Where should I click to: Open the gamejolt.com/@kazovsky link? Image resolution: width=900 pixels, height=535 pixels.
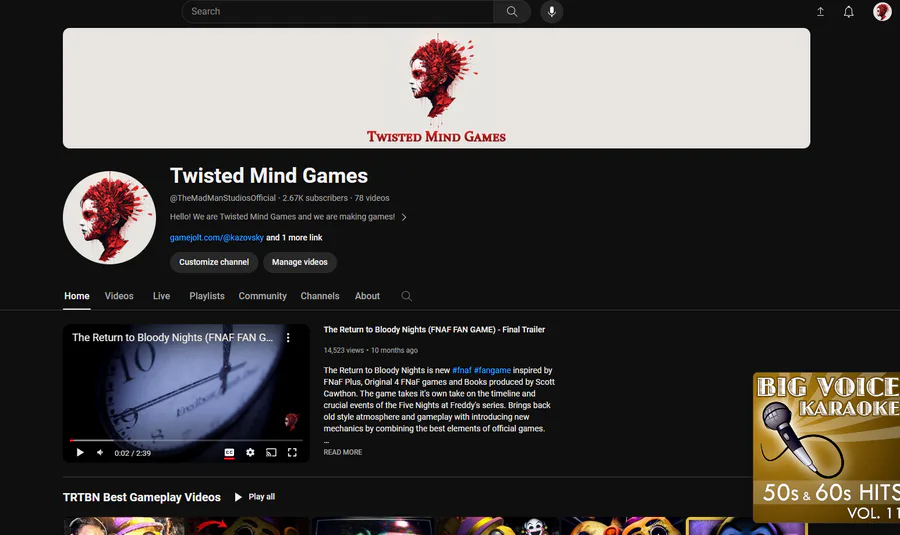click(216, 238)
